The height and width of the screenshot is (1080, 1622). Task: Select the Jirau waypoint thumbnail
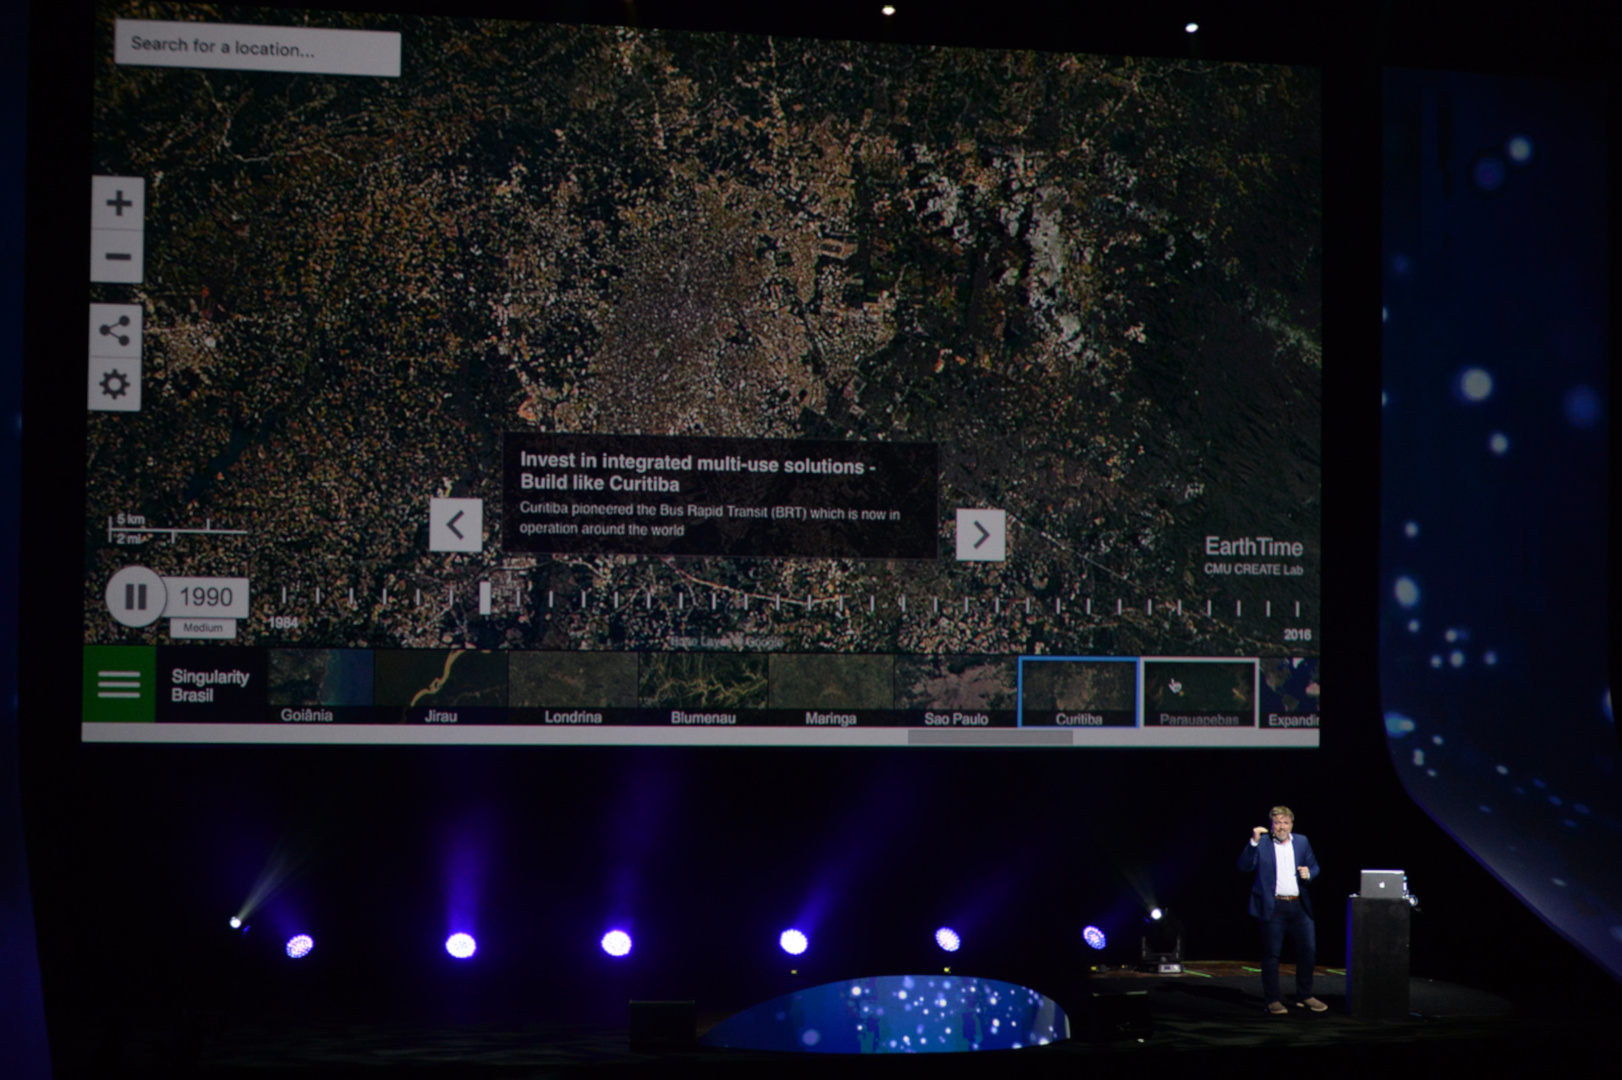click(x=441, y=687)
